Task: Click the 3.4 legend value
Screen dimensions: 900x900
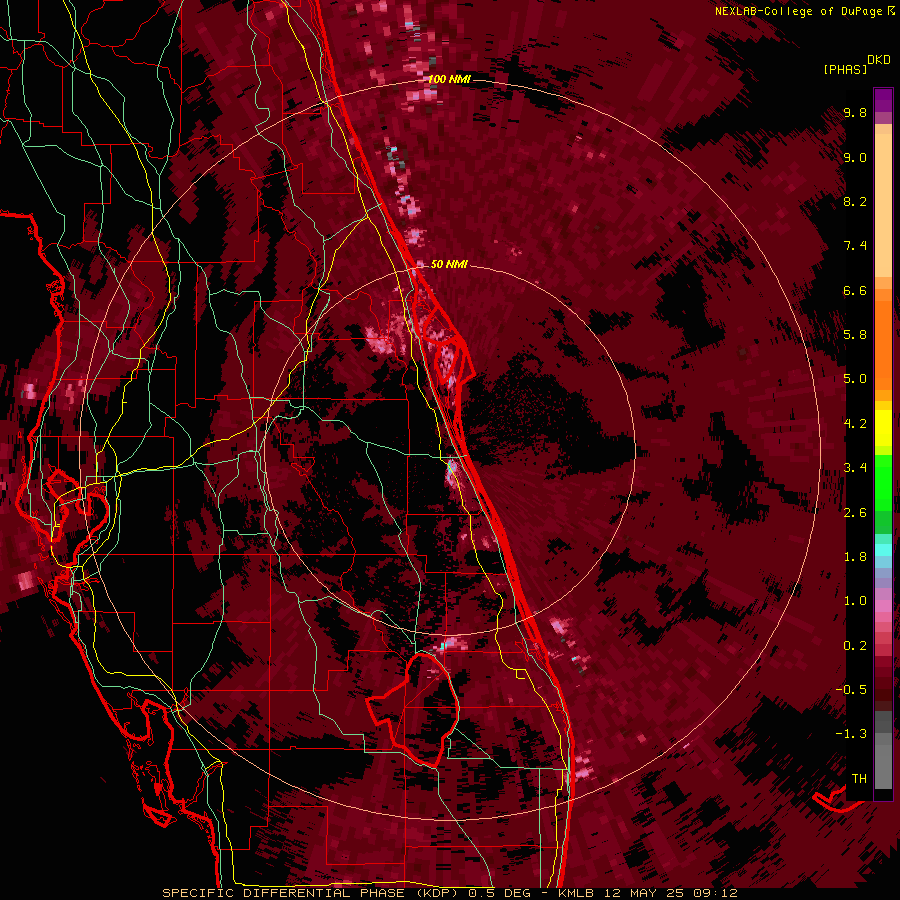Action: pyautogui.click(x=855, y=468)
